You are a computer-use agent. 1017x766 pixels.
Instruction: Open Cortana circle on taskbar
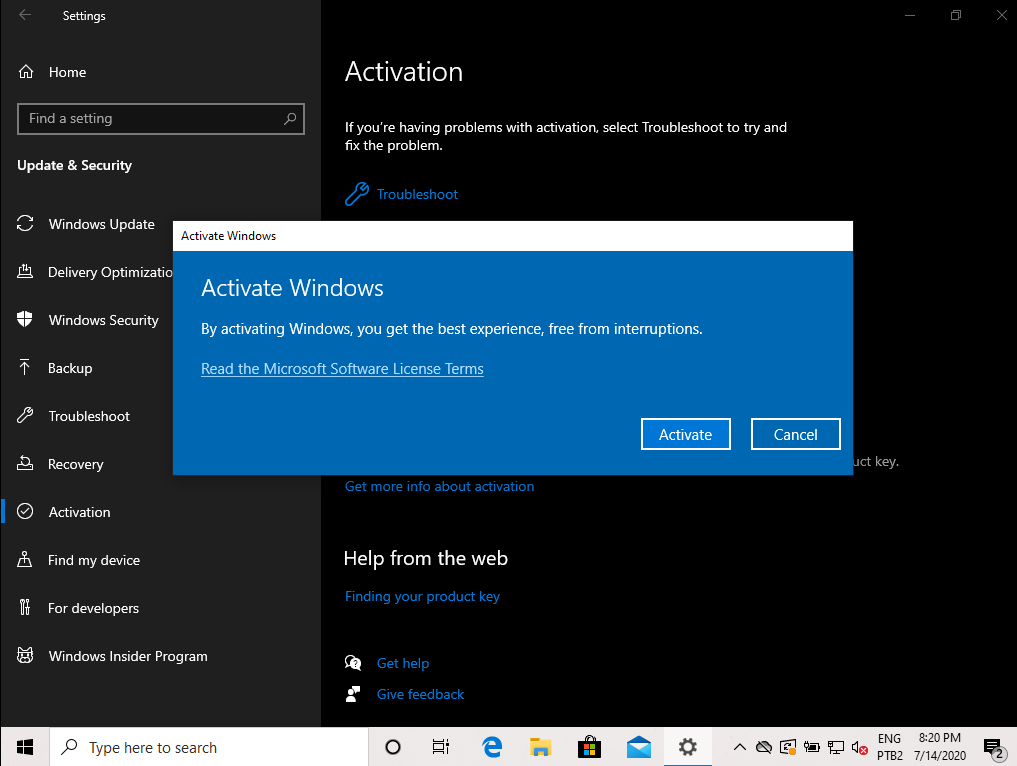pos(392,747)
